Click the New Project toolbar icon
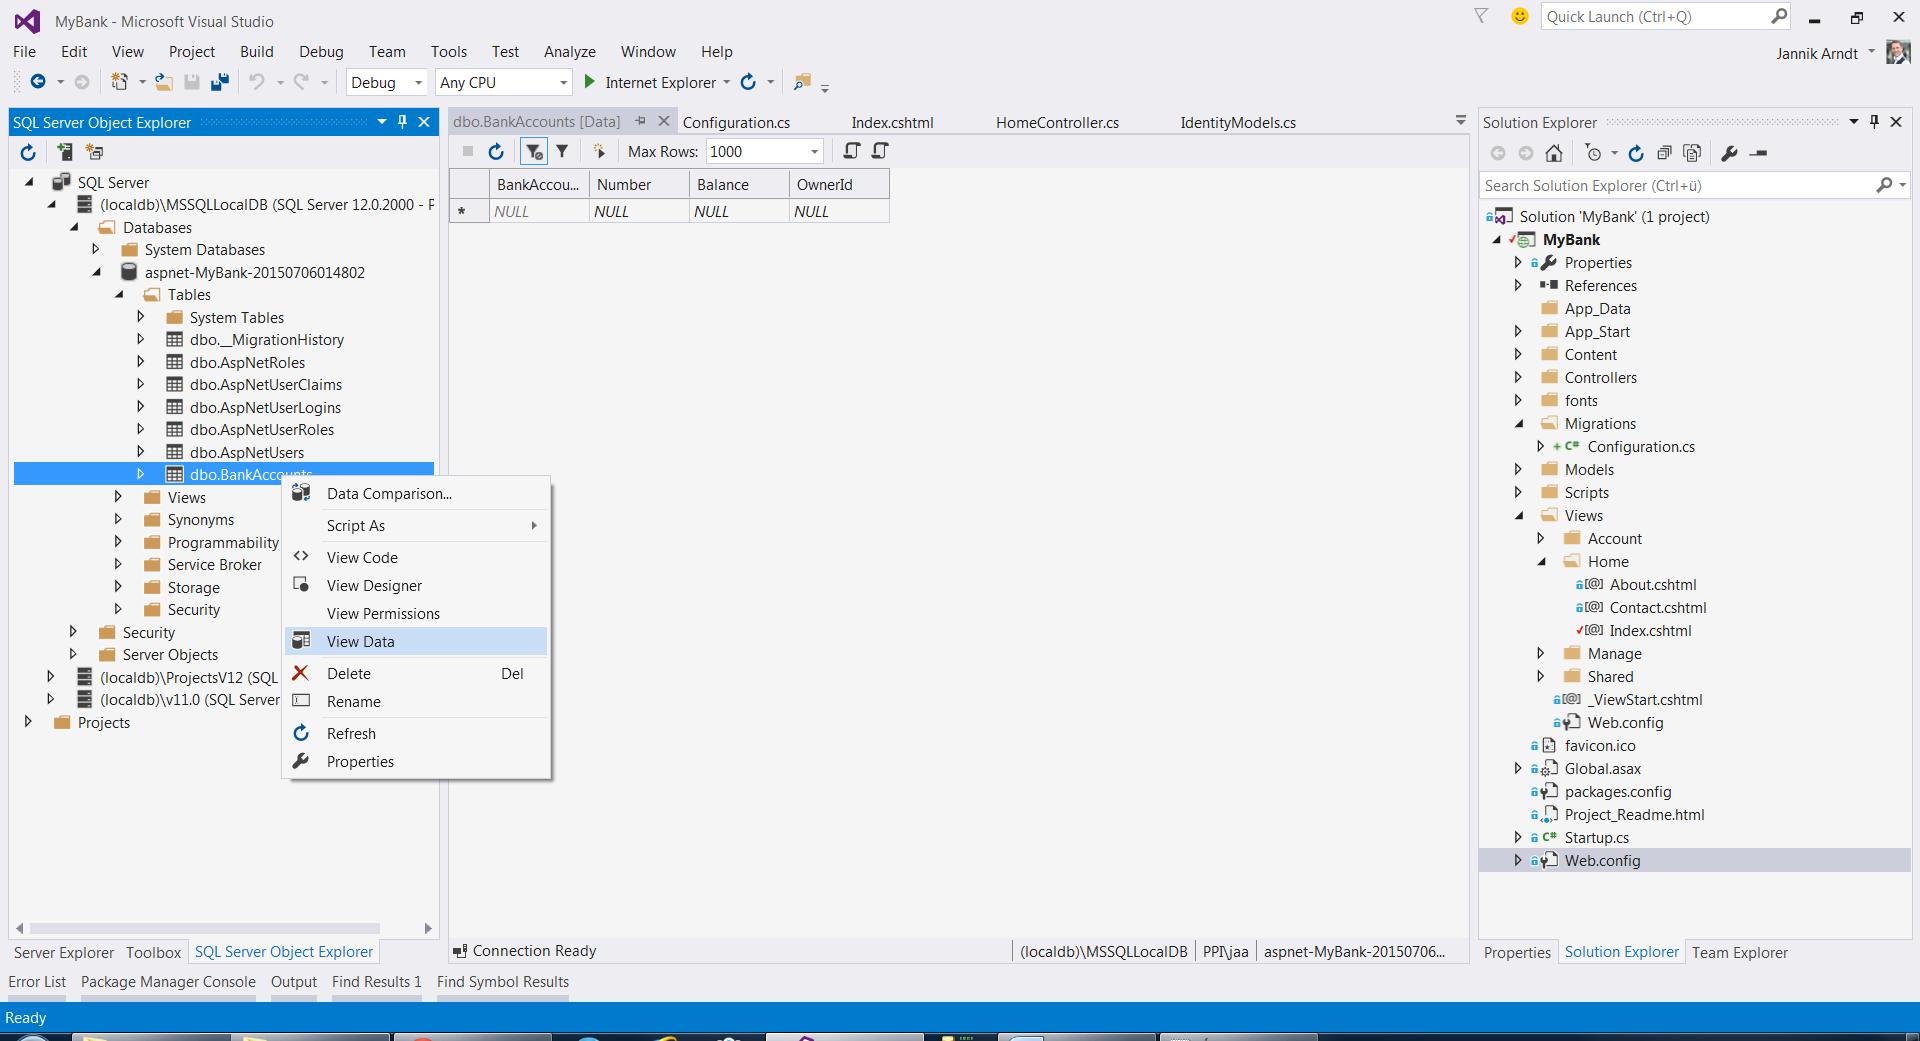The image size is (1920, 1041). 120,82
